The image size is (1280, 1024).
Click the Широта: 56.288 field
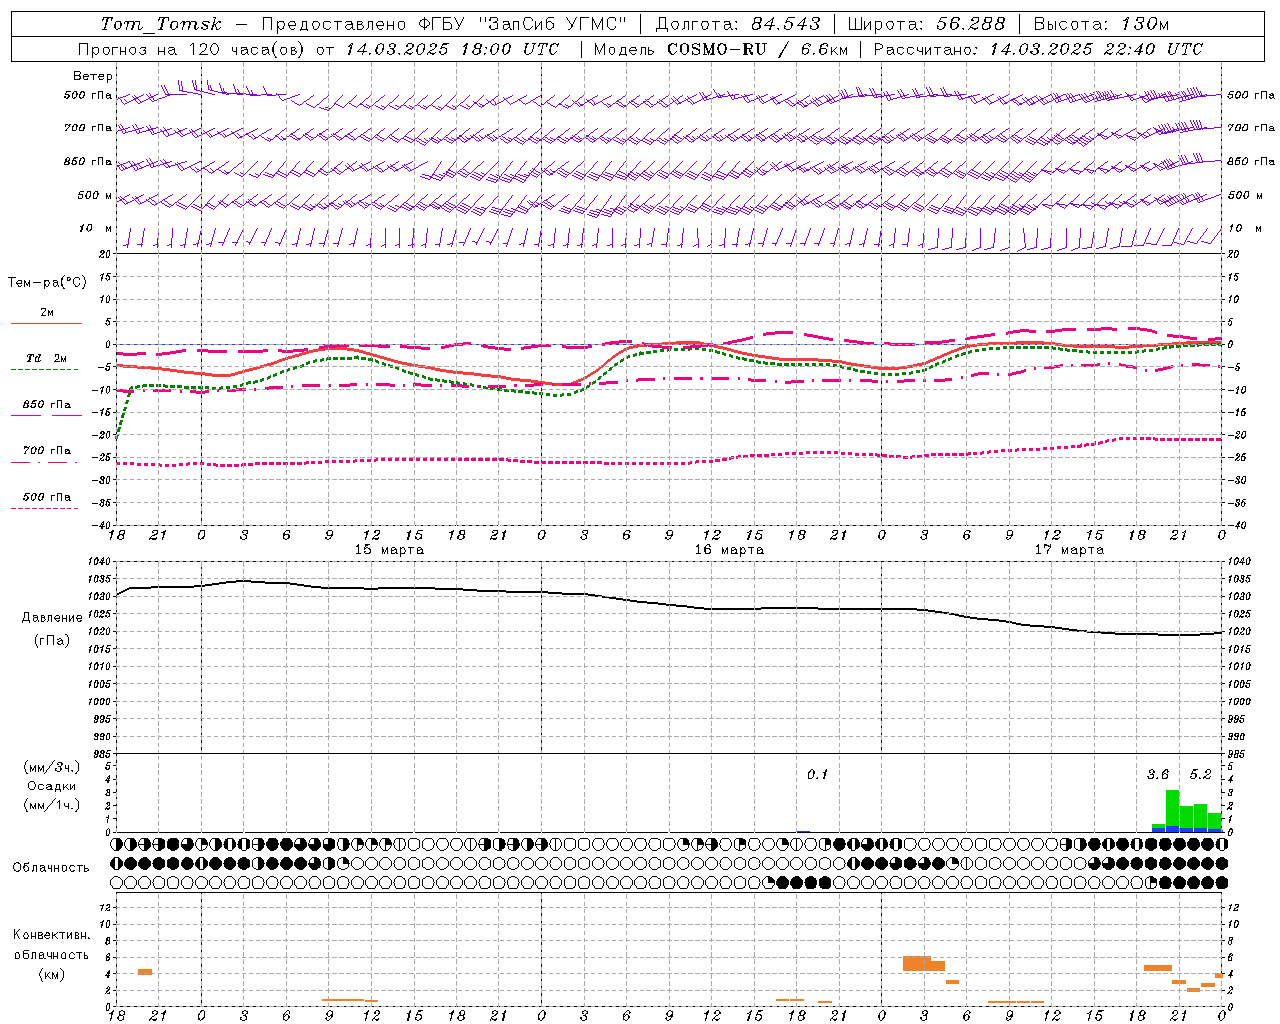click(x=926, y=24)
